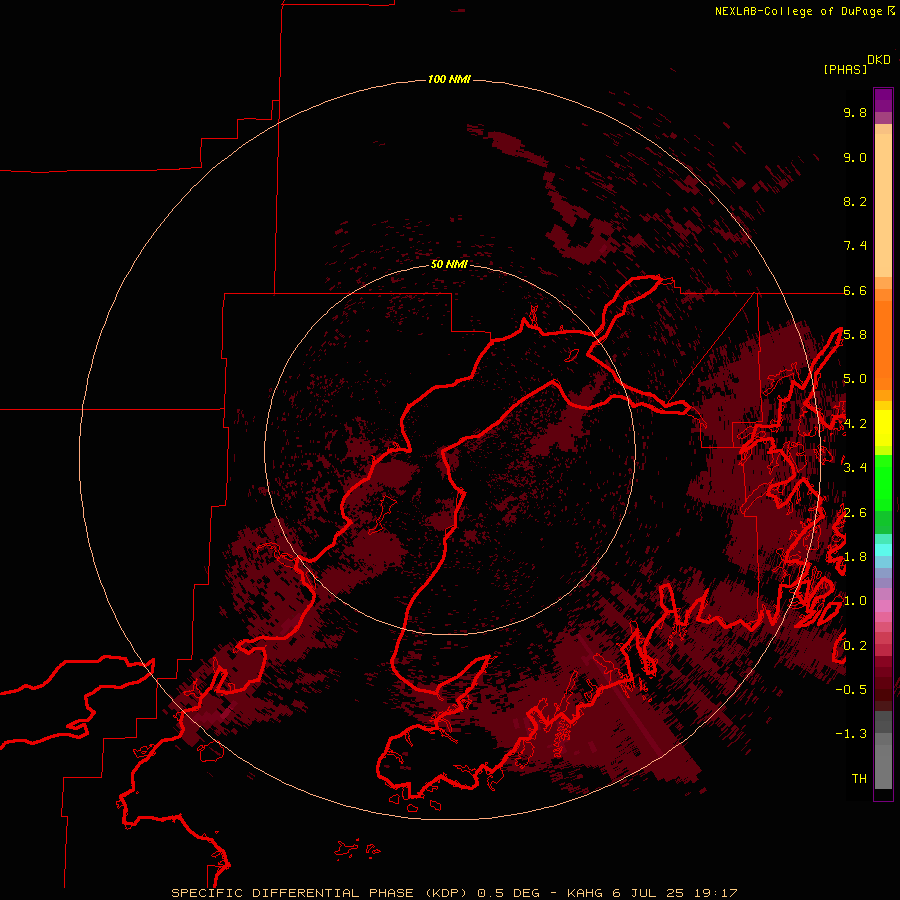
Task: Select the 4.2 scale value
Action: point(855,424)
